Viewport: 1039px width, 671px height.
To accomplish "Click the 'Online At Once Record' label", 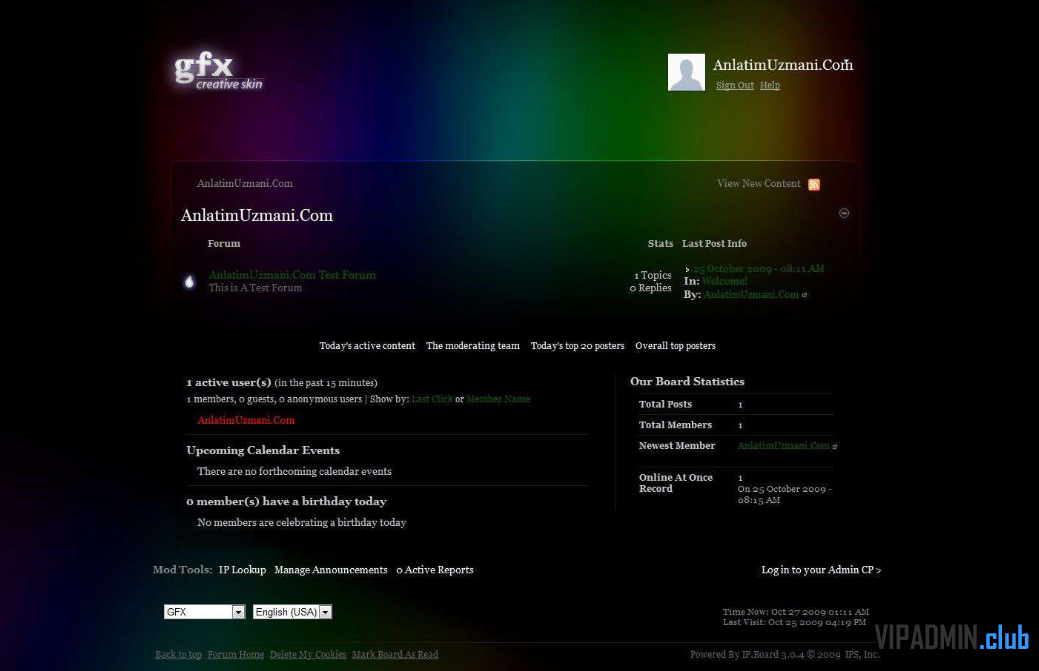I will tap(676, 483).
